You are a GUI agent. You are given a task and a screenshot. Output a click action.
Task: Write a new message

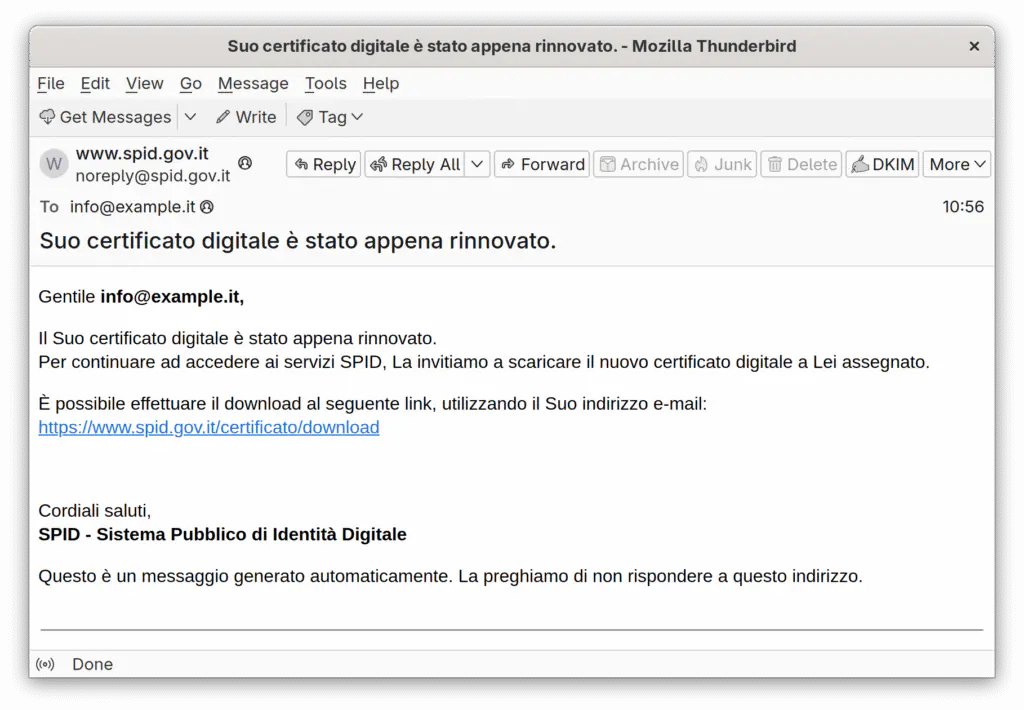tap(246, 117)
